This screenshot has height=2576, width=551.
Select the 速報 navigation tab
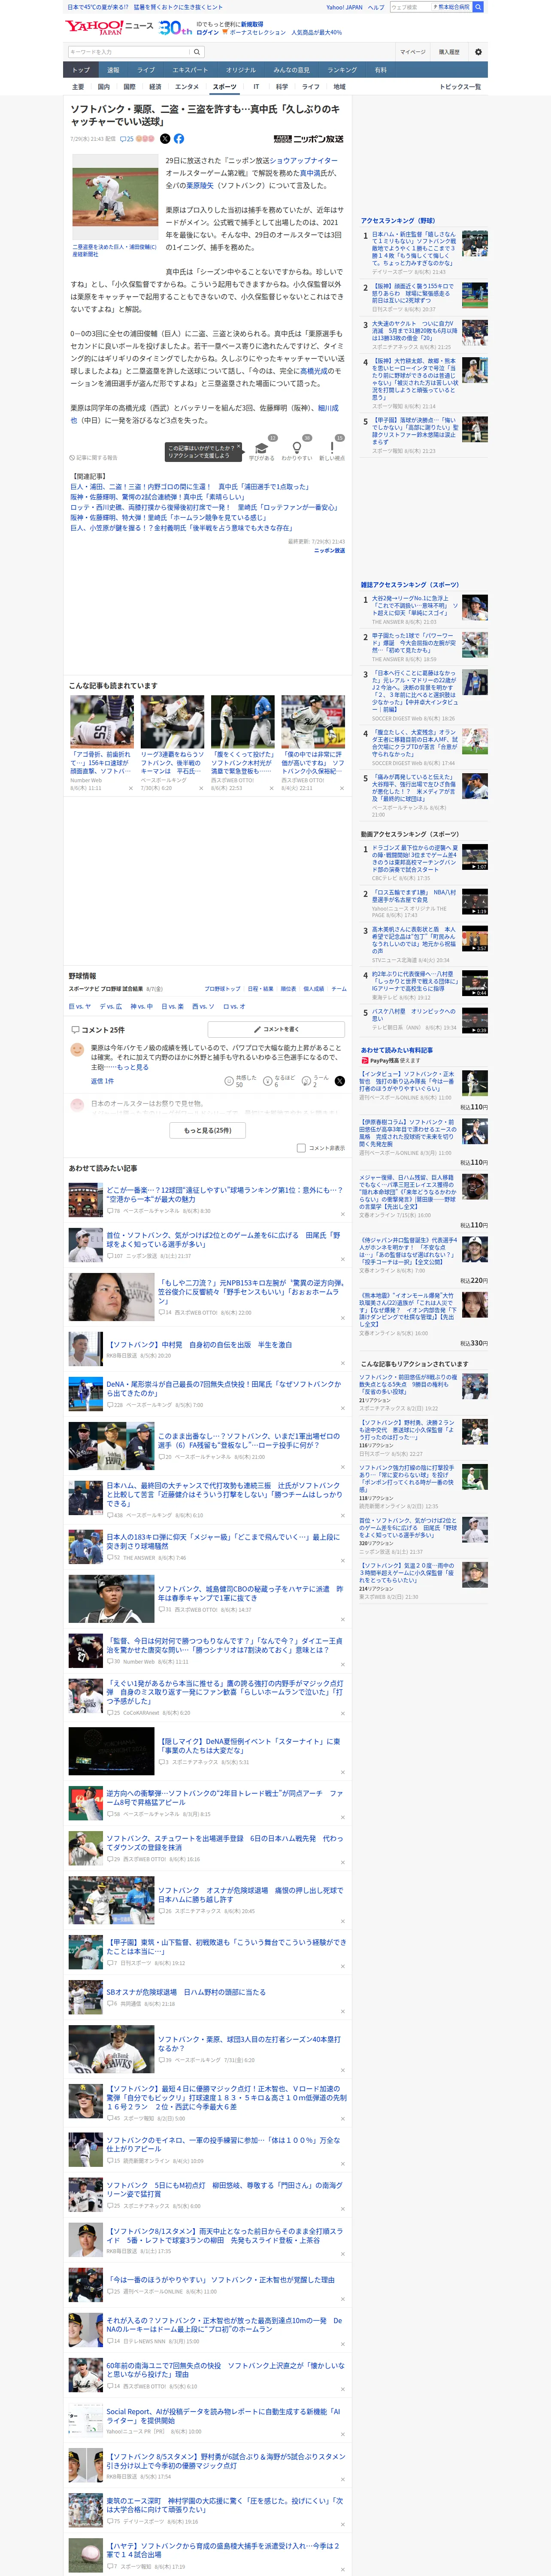point(113,70)
